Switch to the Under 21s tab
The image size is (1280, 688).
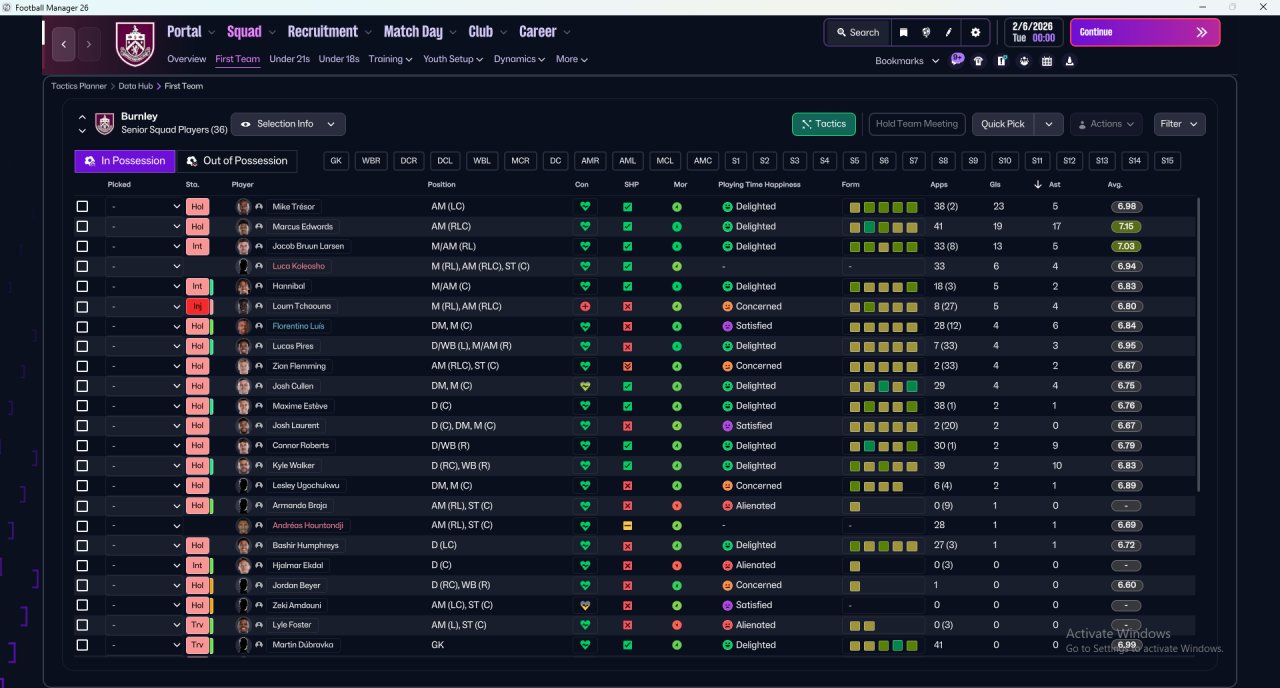tap(289, 59)
